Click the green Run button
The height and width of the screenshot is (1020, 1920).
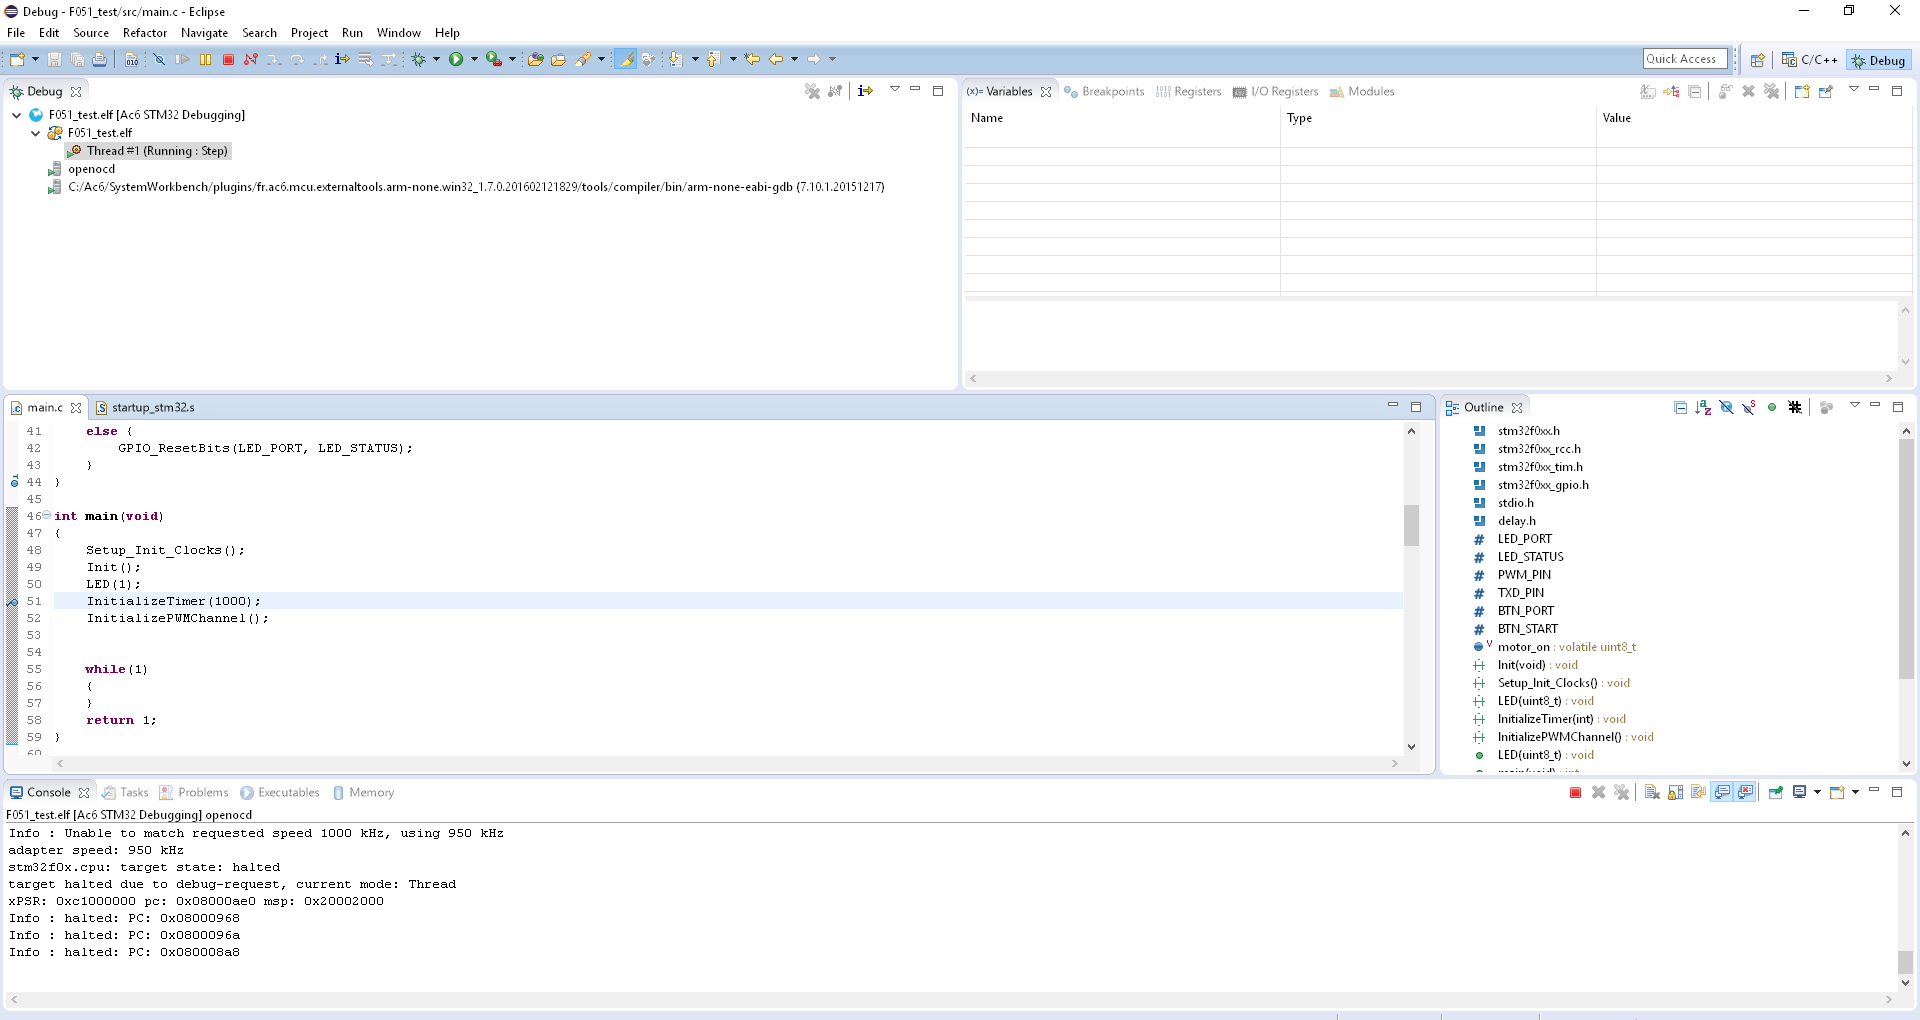click(x=456, y=60)
